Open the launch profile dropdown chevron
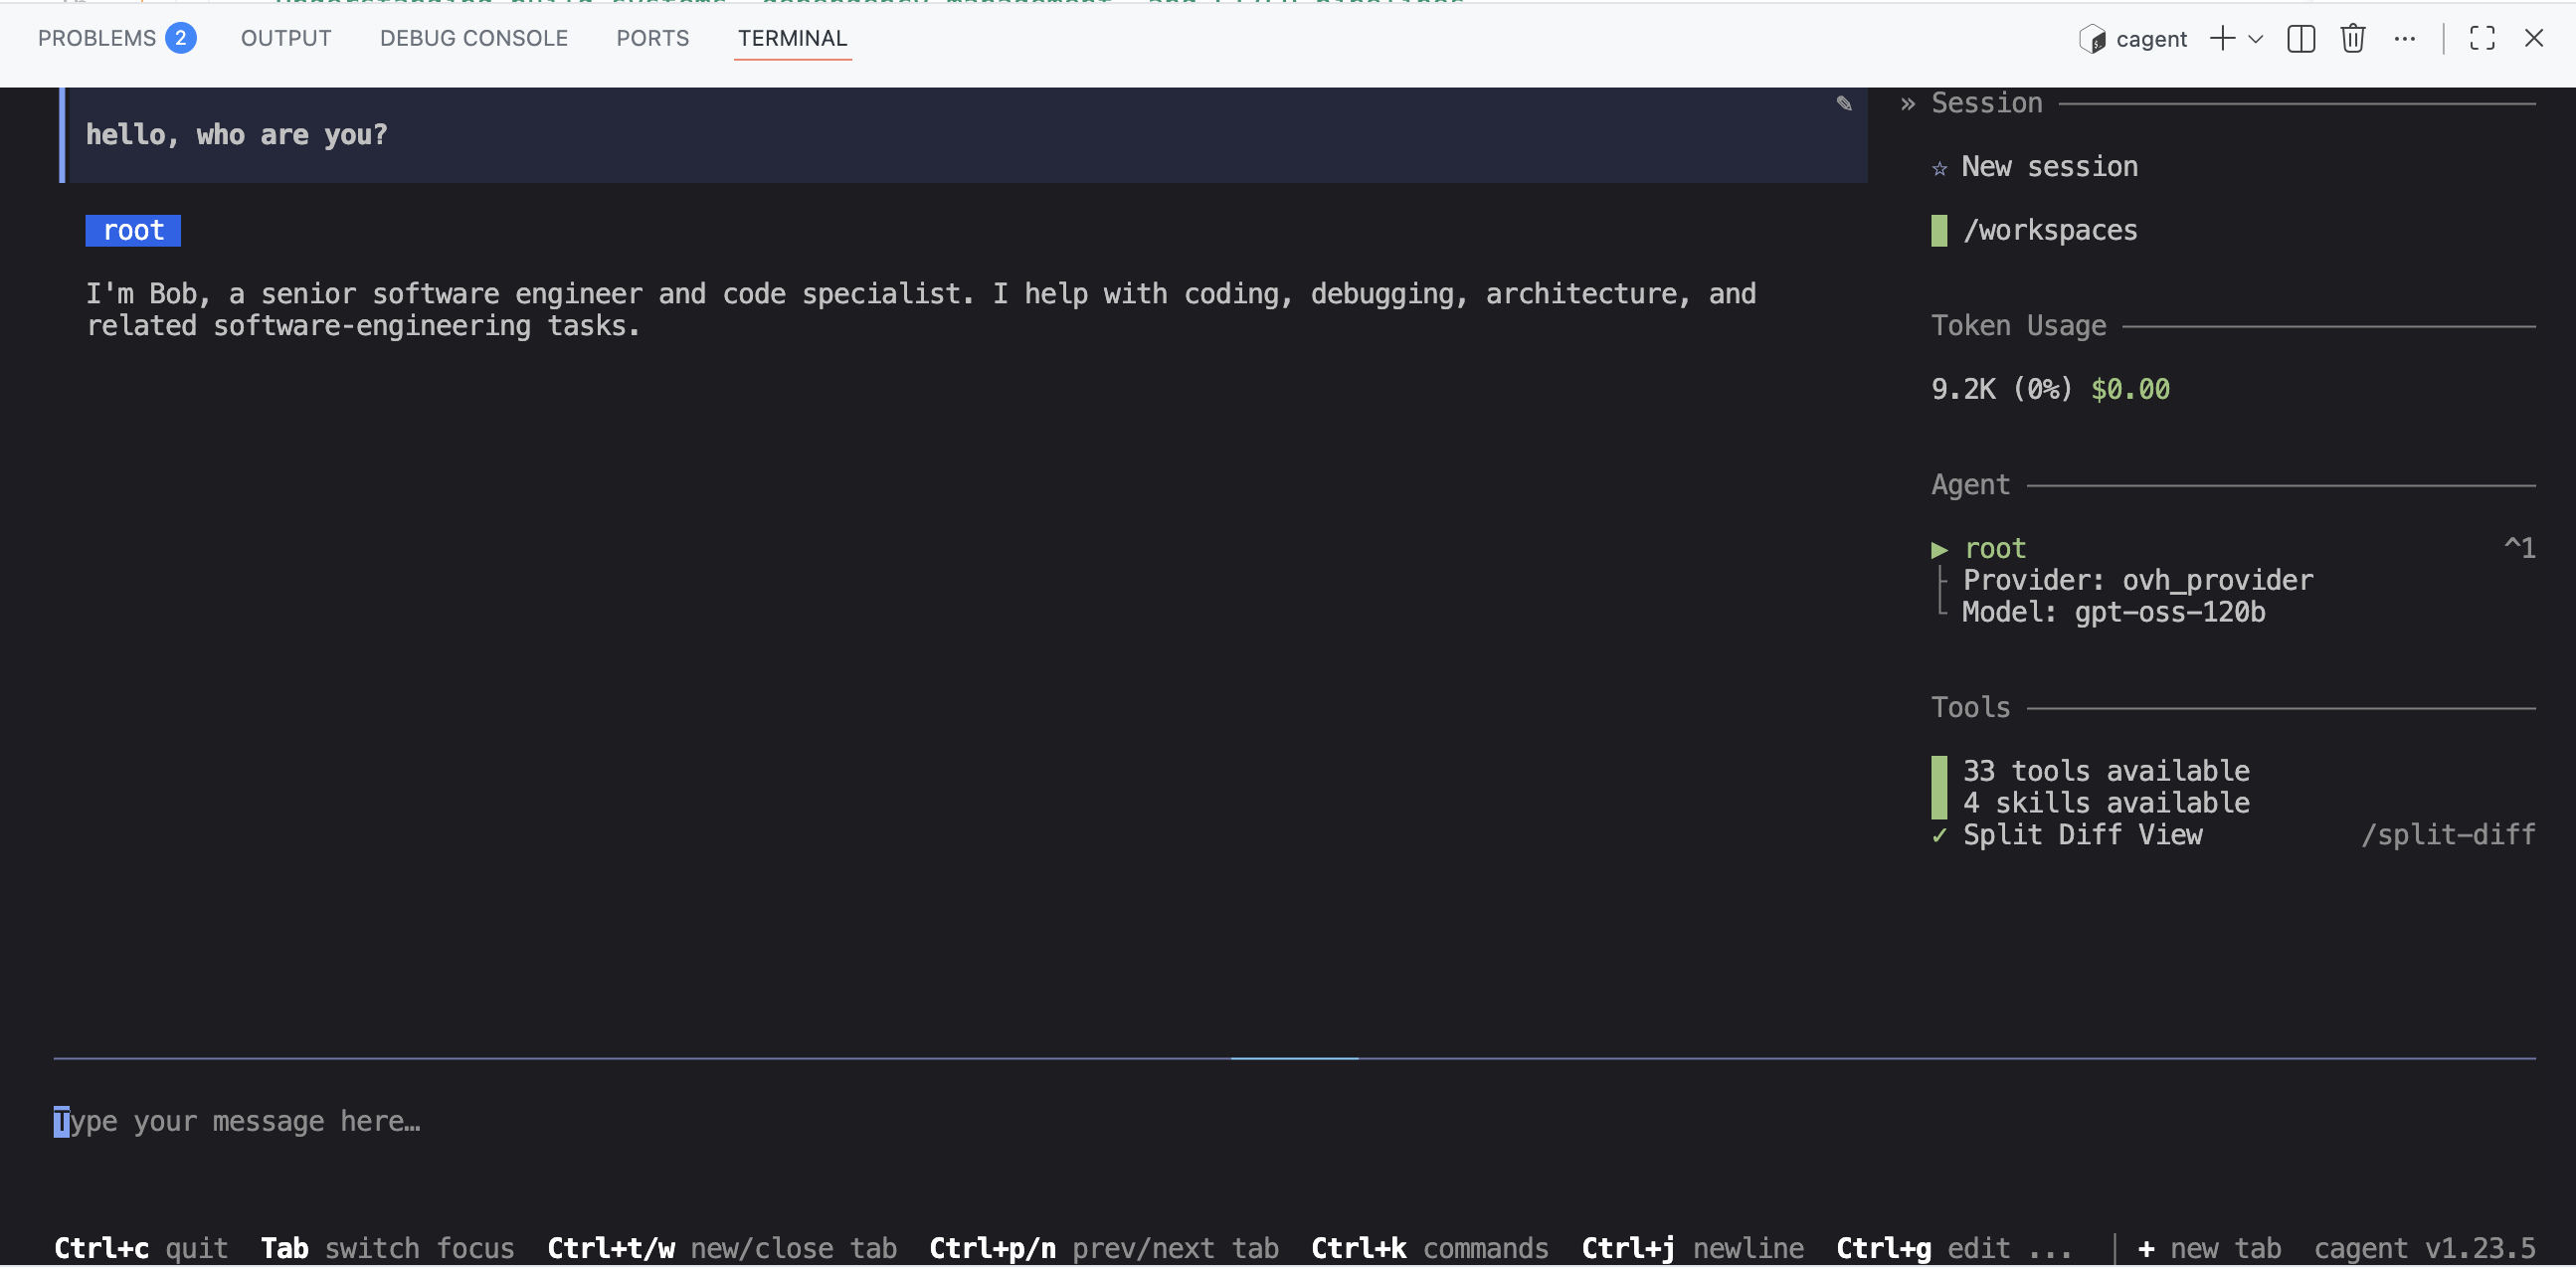Image resolution: width=2576 pixels, height=1269 pixels. click(x=2255, y=39)
